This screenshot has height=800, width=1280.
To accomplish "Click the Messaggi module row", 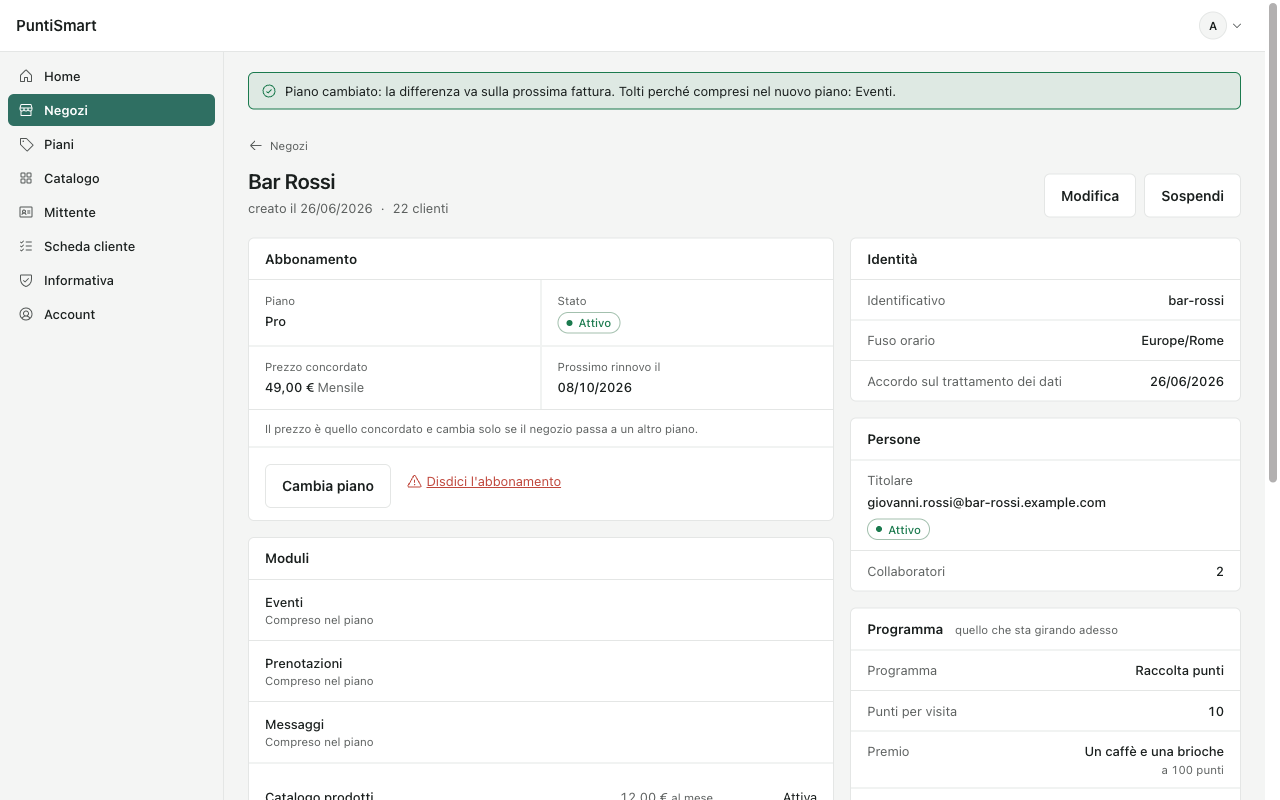I will coord(541,732).
